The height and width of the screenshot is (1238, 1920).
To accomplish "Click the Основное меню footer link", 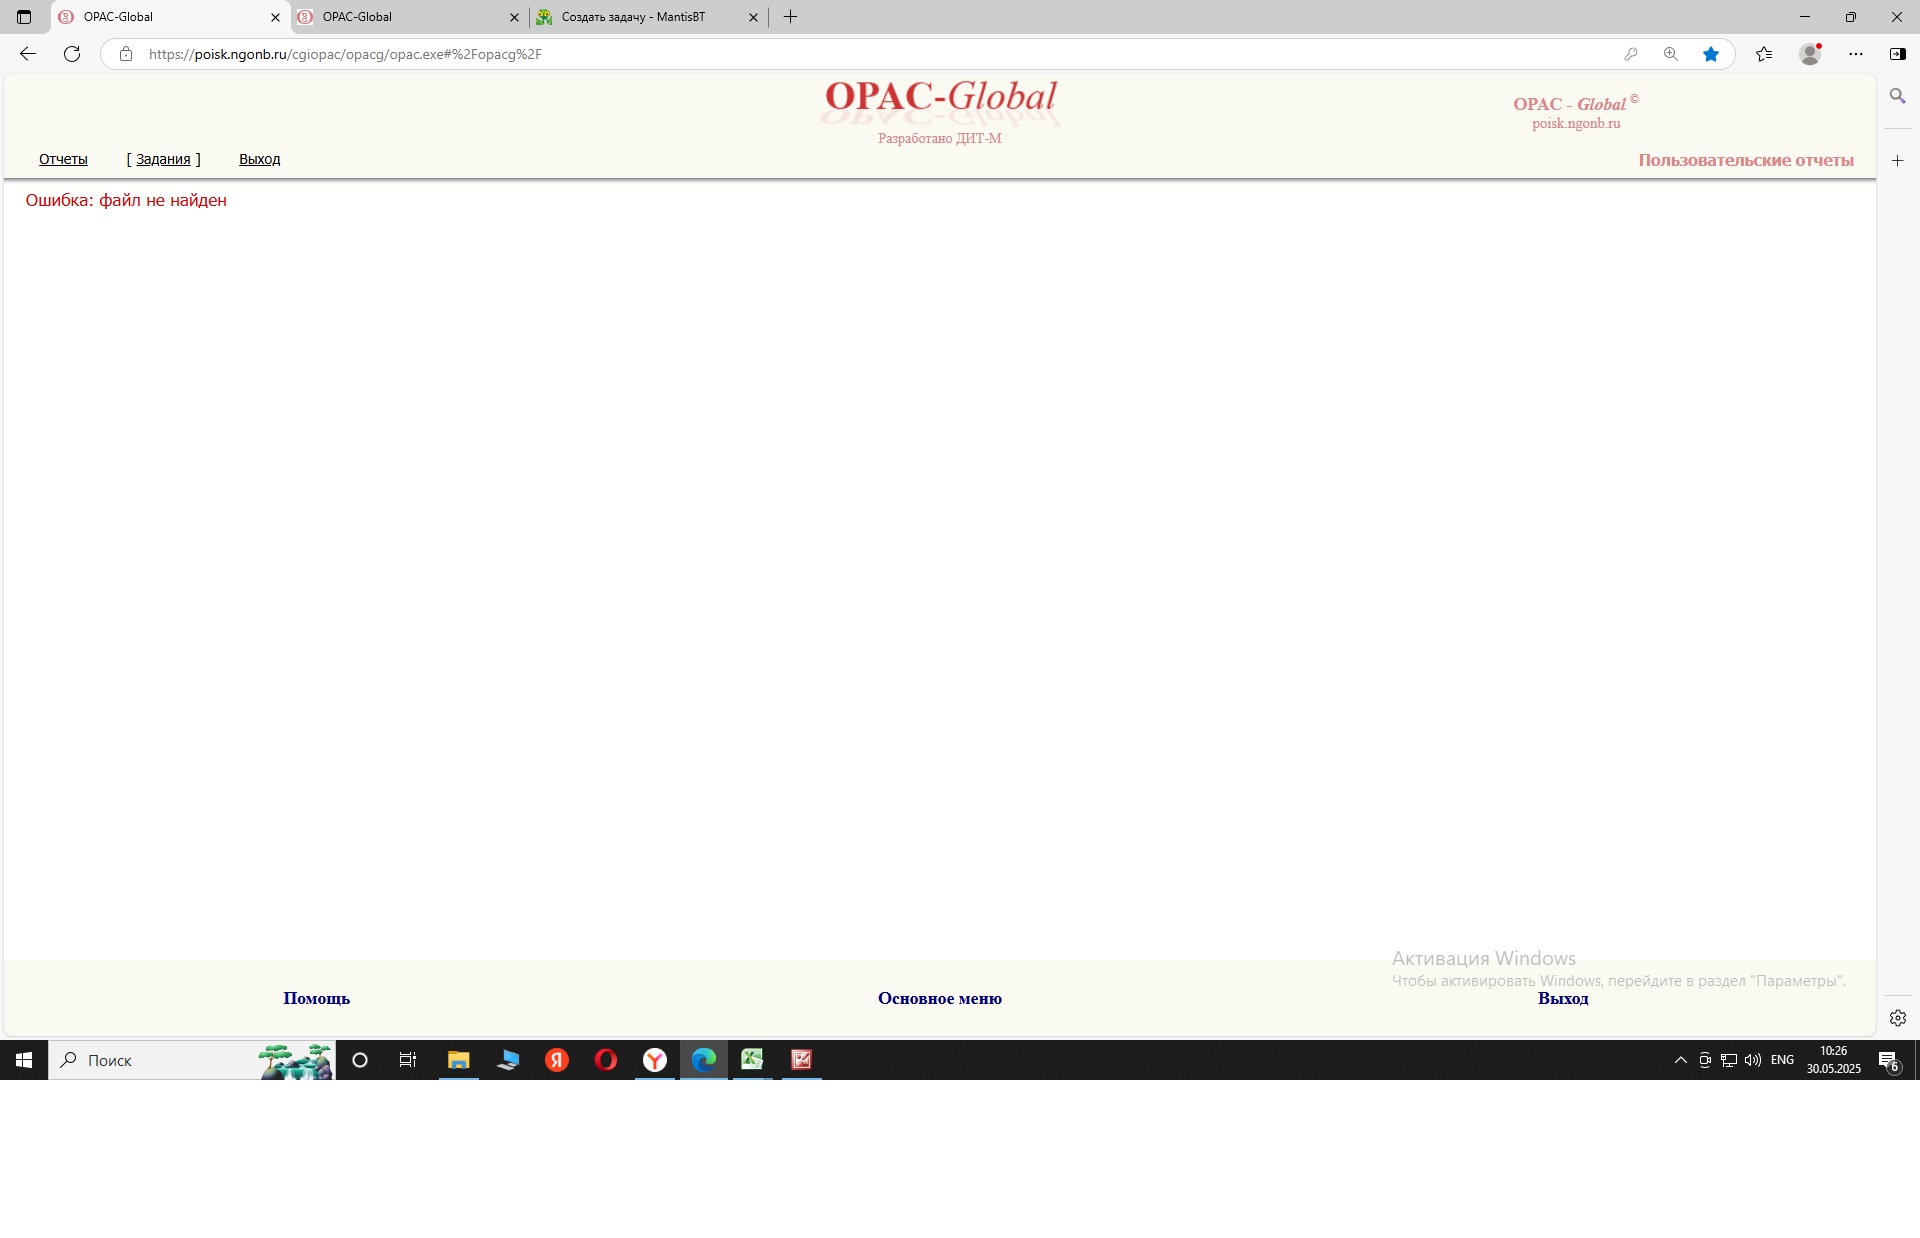I will coord(939,998).
